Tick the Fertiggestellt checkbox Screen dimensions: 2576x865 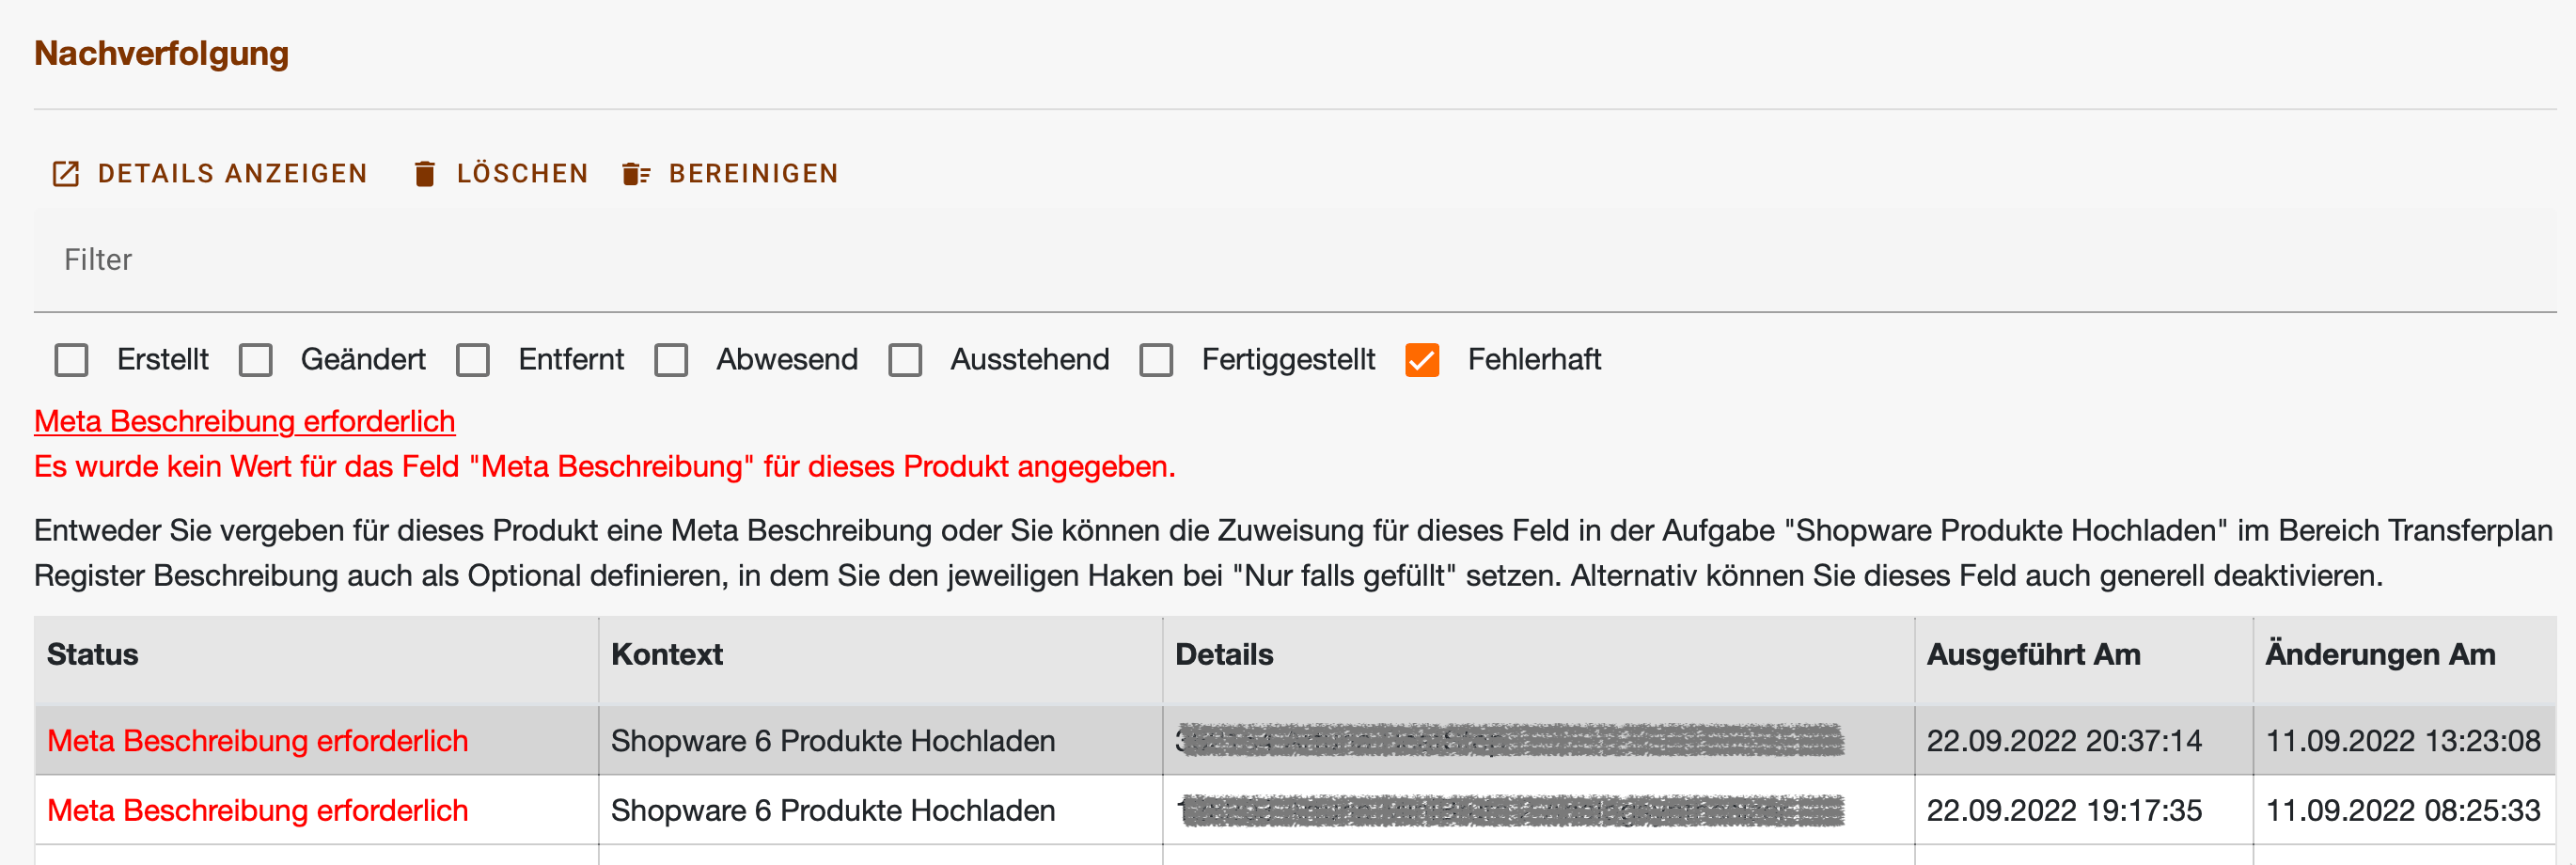point(1156,360)
